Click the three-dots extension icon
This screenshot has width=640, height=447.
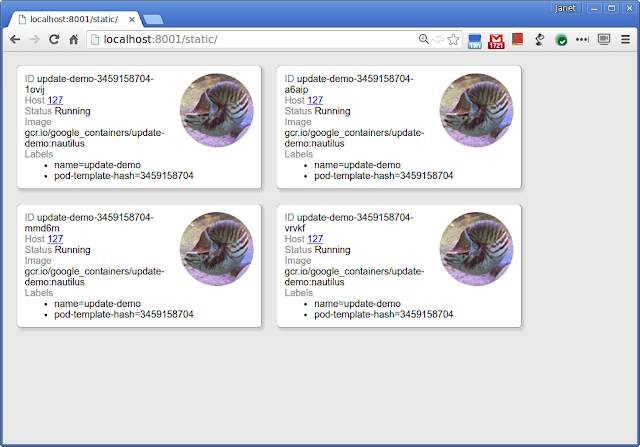[582, 39]
